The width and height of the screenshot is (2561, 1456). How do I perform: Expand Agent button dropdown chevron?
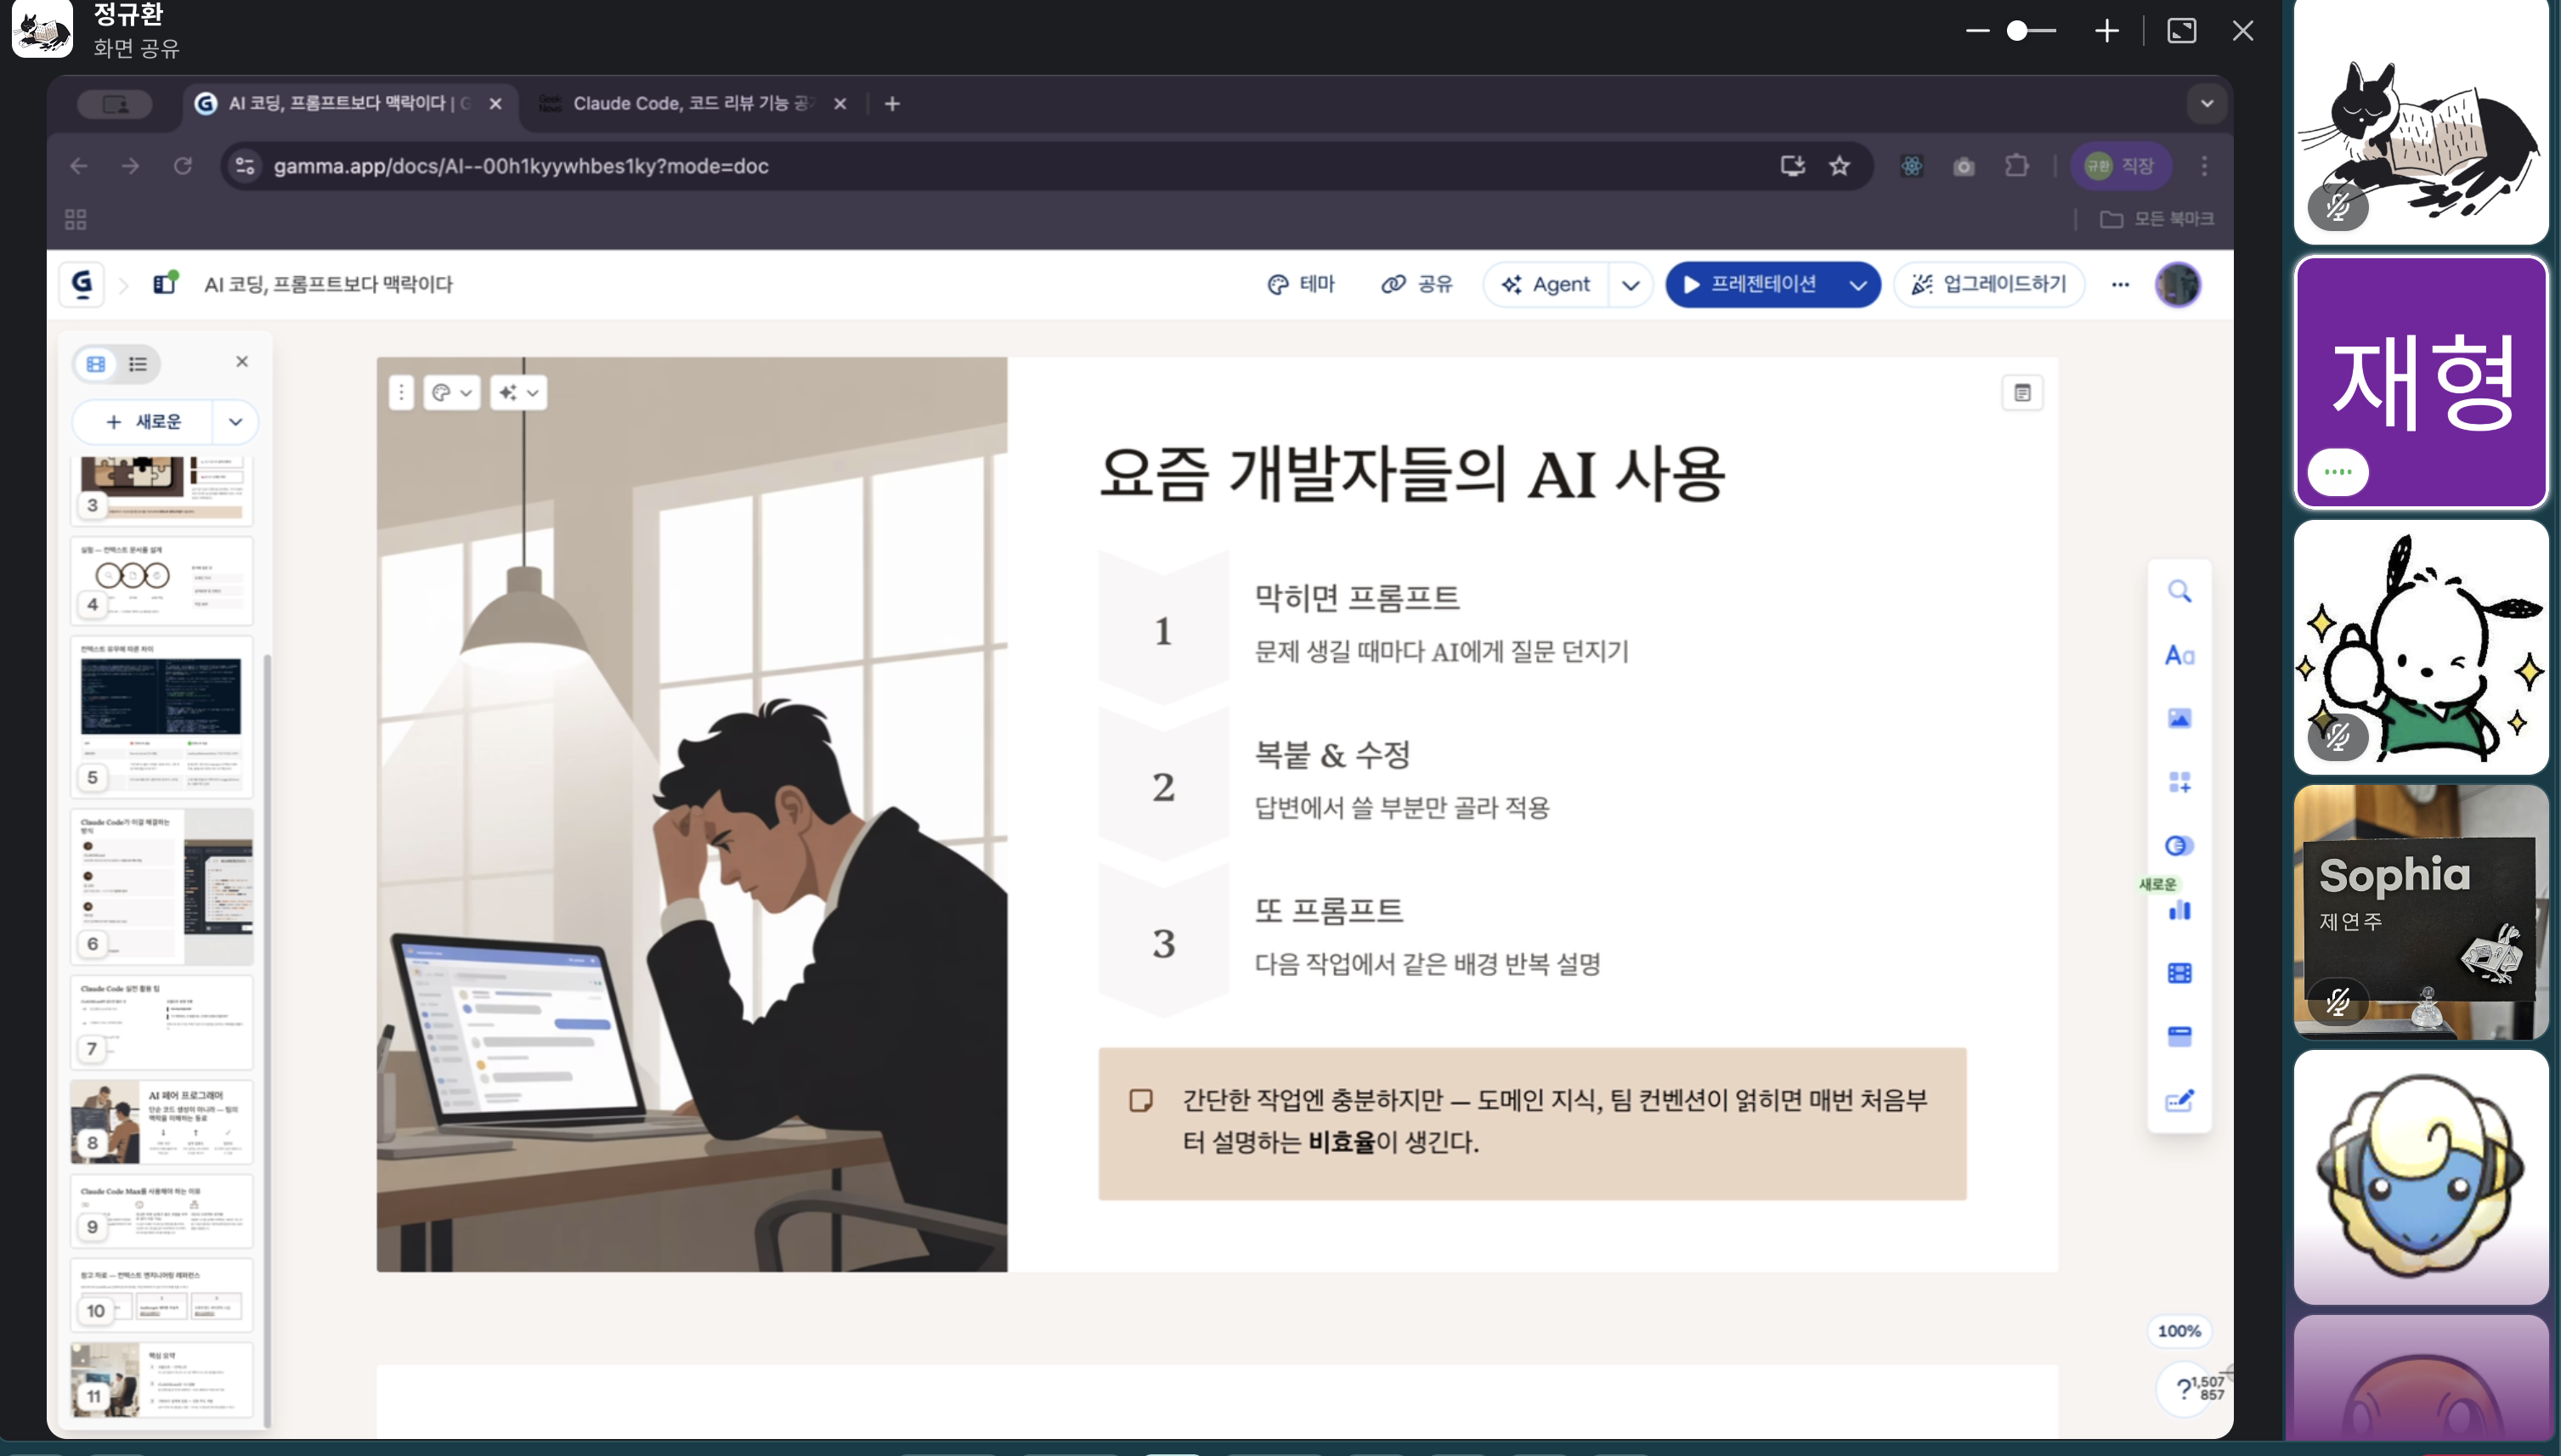click(1630, 285)
